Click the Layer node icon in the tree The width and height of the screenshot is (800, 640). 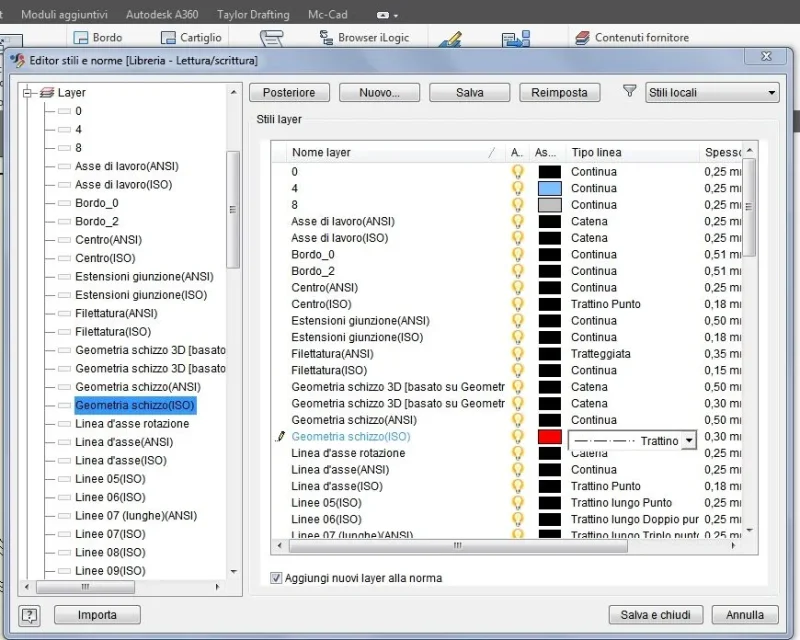pyautogui.click(x=47, y=92)
